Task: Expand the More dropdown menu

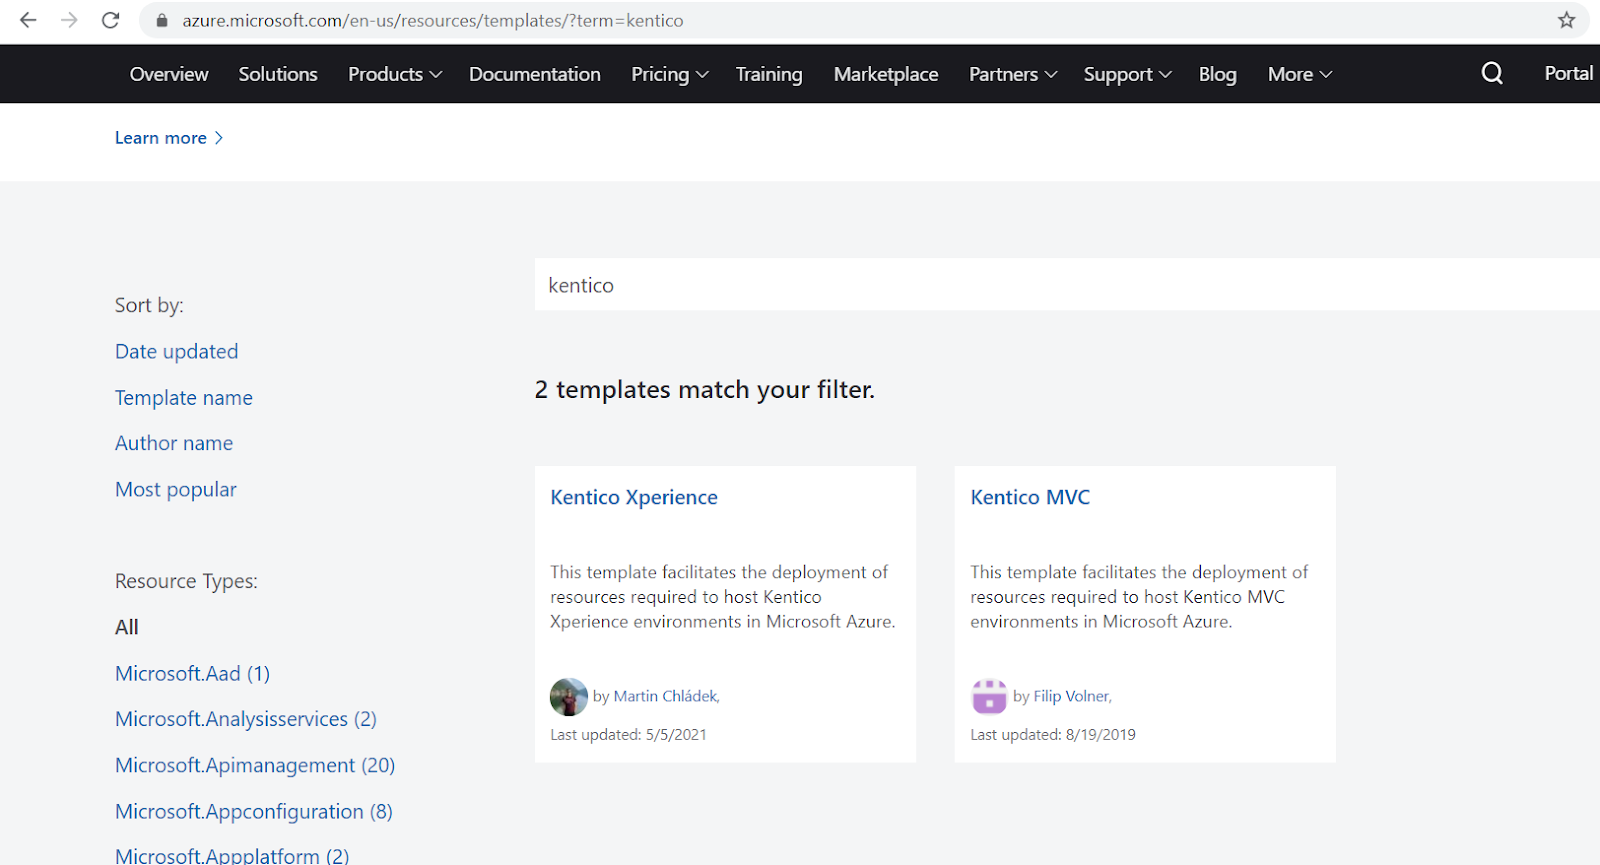Action: point(1300,74)
